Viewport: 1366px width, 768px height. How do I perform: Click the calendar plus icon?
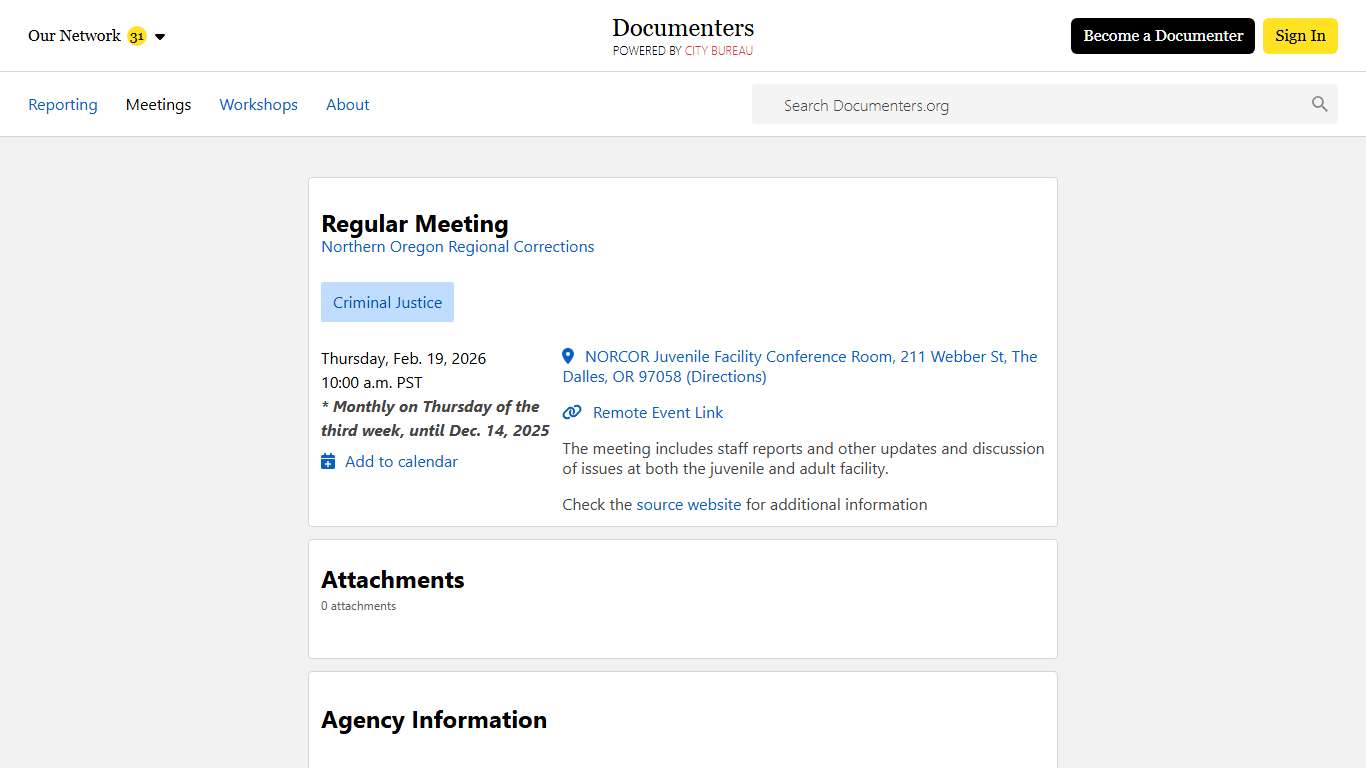point(328,461)
